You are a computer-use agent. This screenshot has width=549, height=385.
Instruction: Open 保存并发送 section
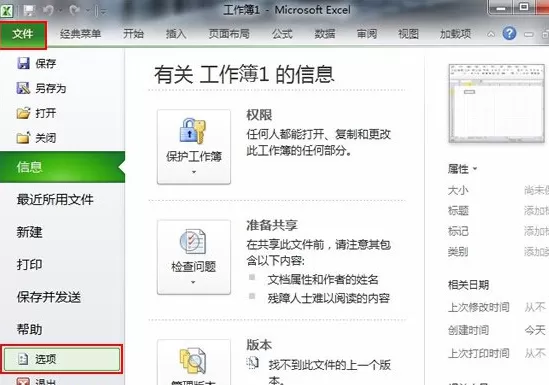point(49,297)
